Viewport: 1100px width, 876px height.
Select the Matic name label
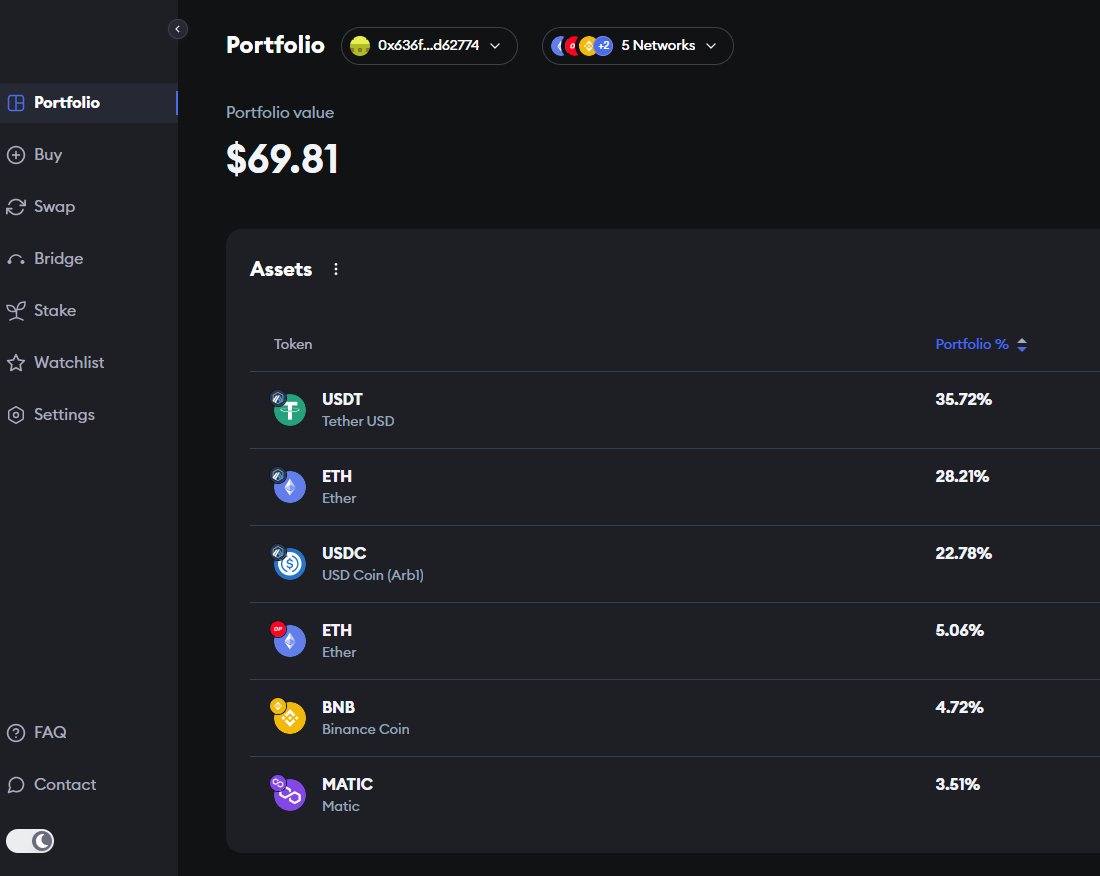pos(340,807)
